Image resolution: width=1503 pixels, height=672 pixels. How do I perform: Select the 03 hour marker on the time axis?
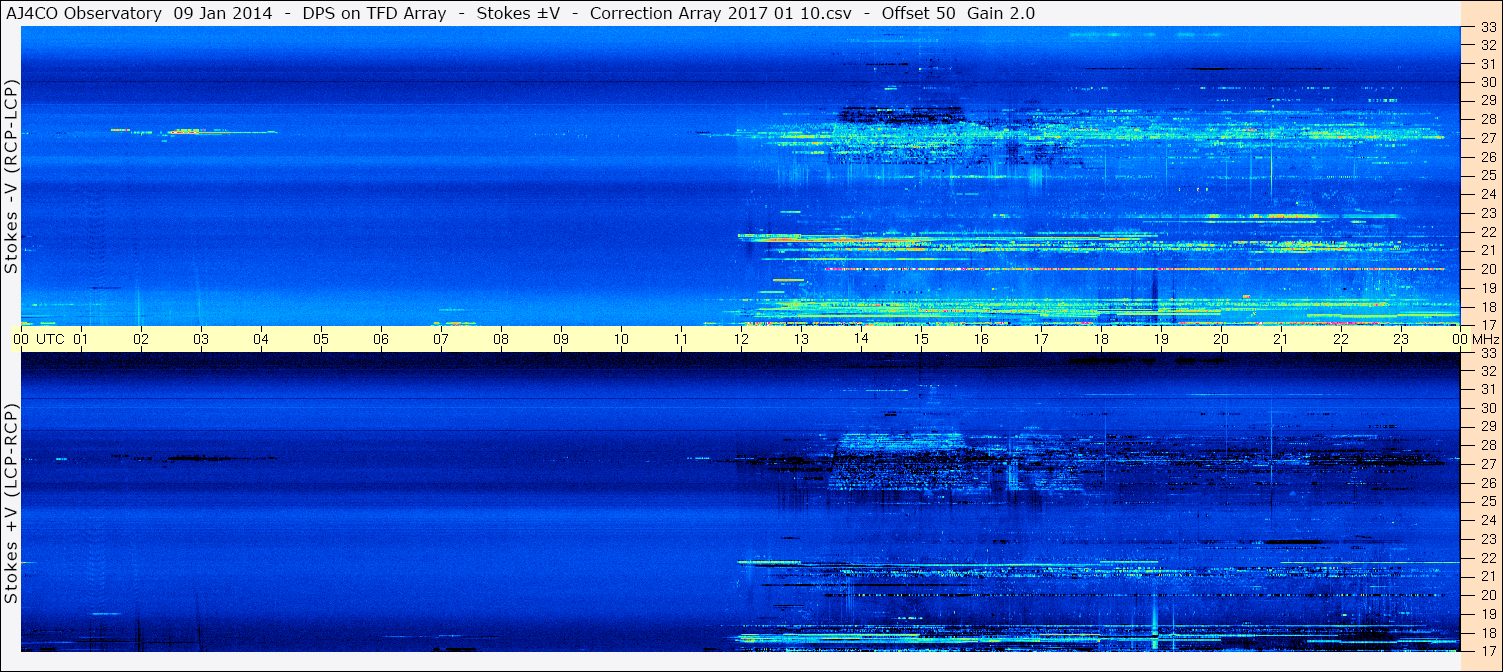pos(201,339)
